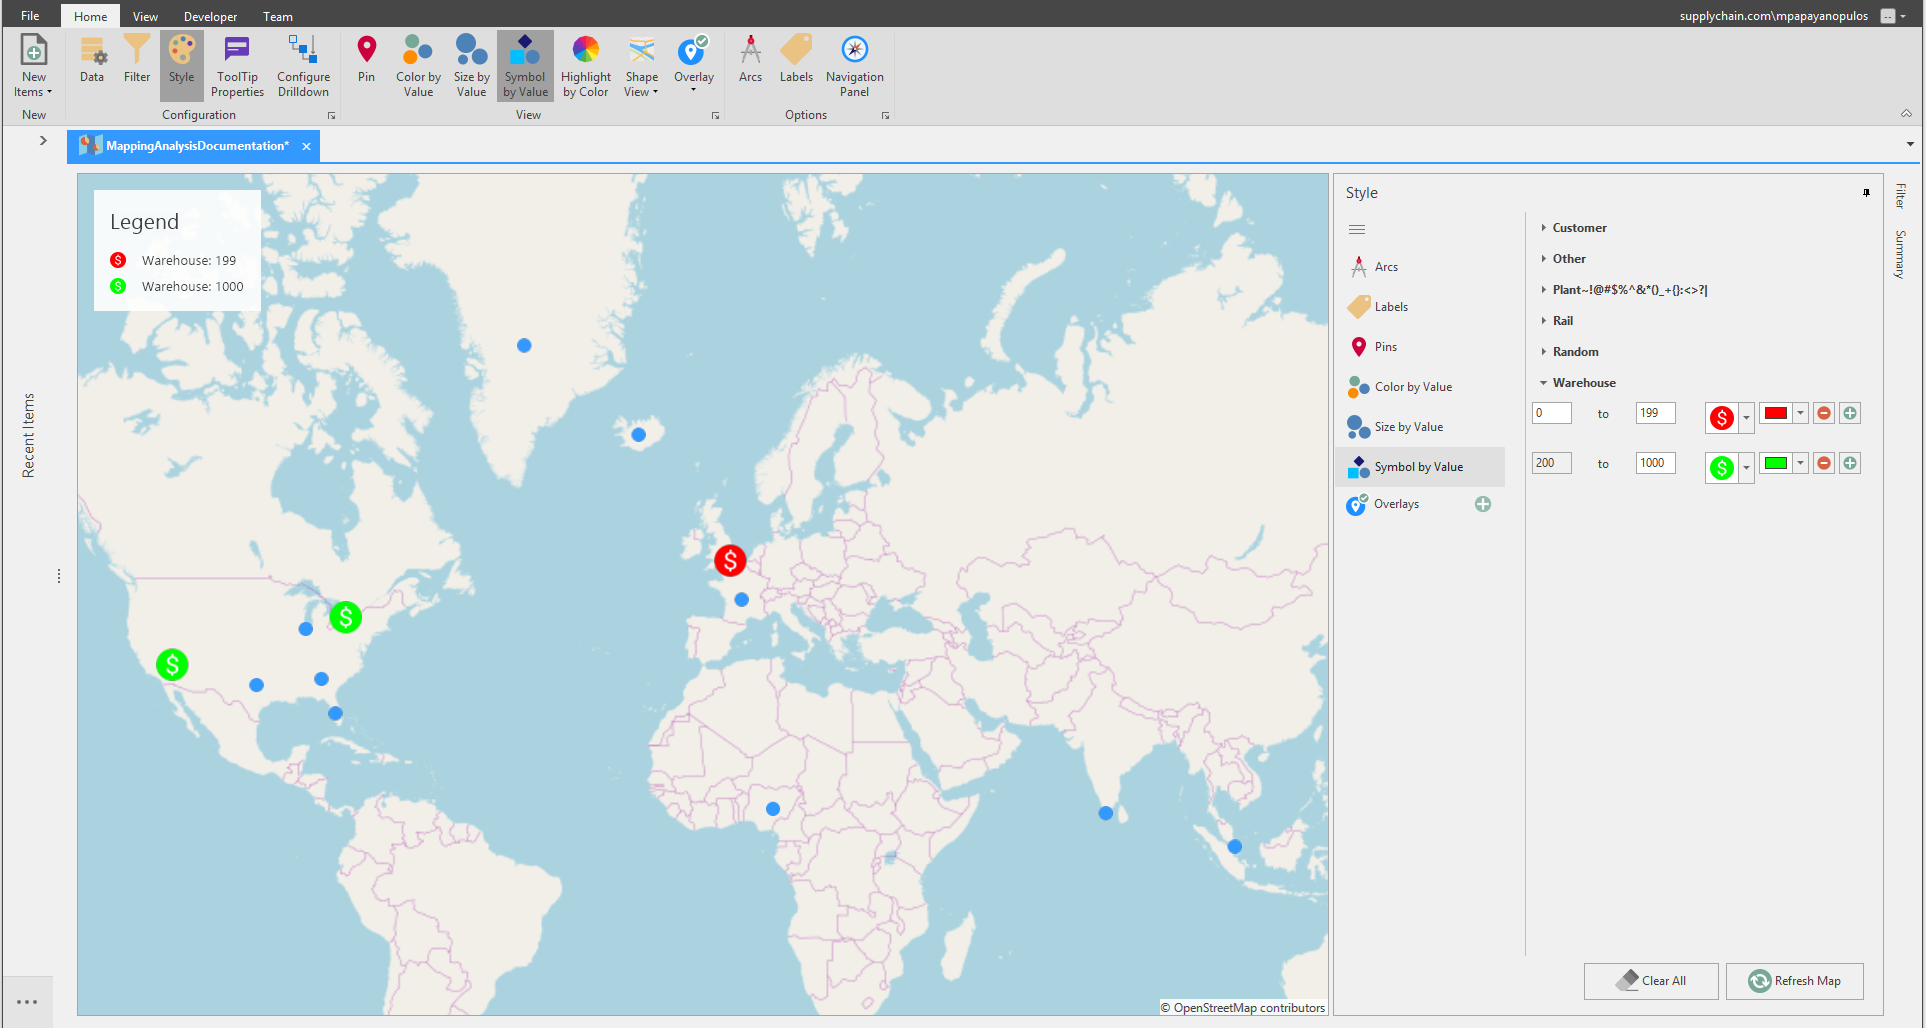Click the Clear All button
Viewport: 1926px width, 1028px height.
pos(1651,981)
